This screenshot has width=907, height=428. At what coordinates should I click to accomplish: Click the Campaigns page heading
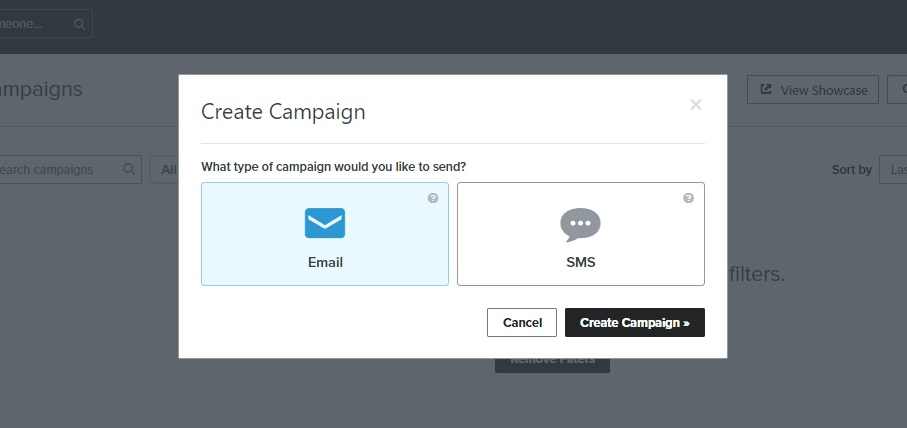click(40, 90)
